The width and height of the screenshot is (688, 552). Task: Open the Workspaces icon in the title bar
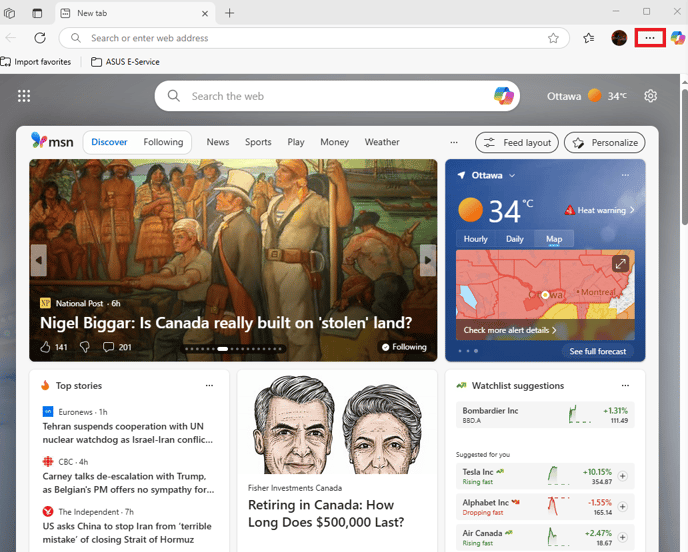coord(9,13)
